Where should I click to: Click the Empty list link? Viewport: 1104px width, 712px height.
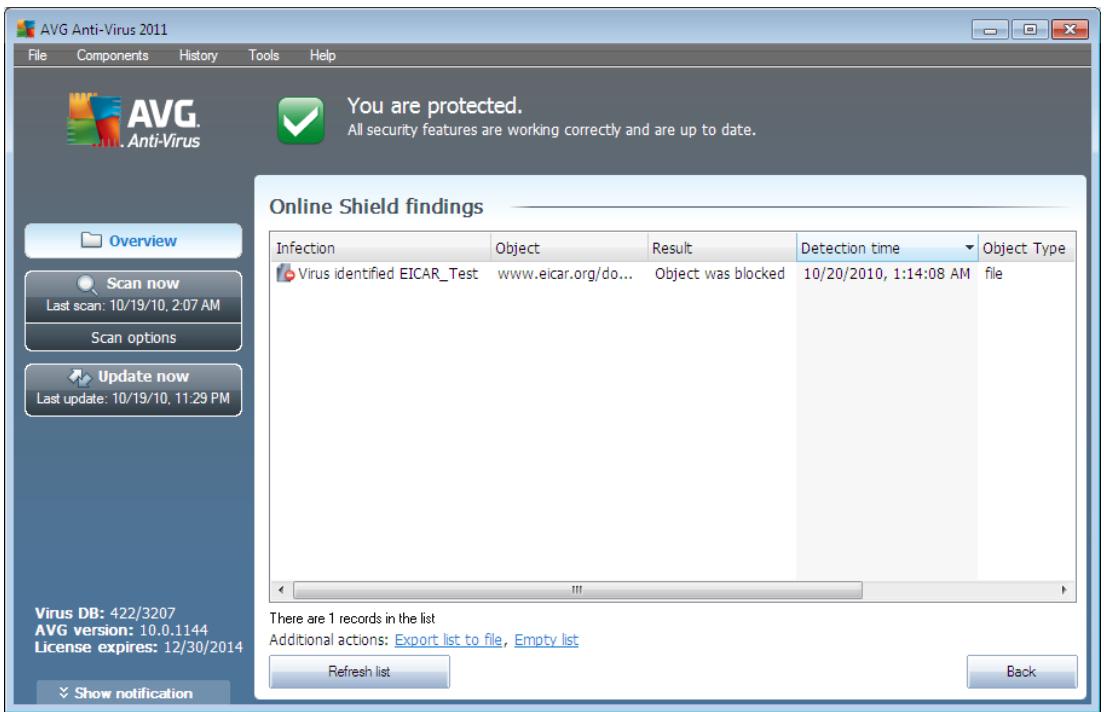click(x=546, y=639)
